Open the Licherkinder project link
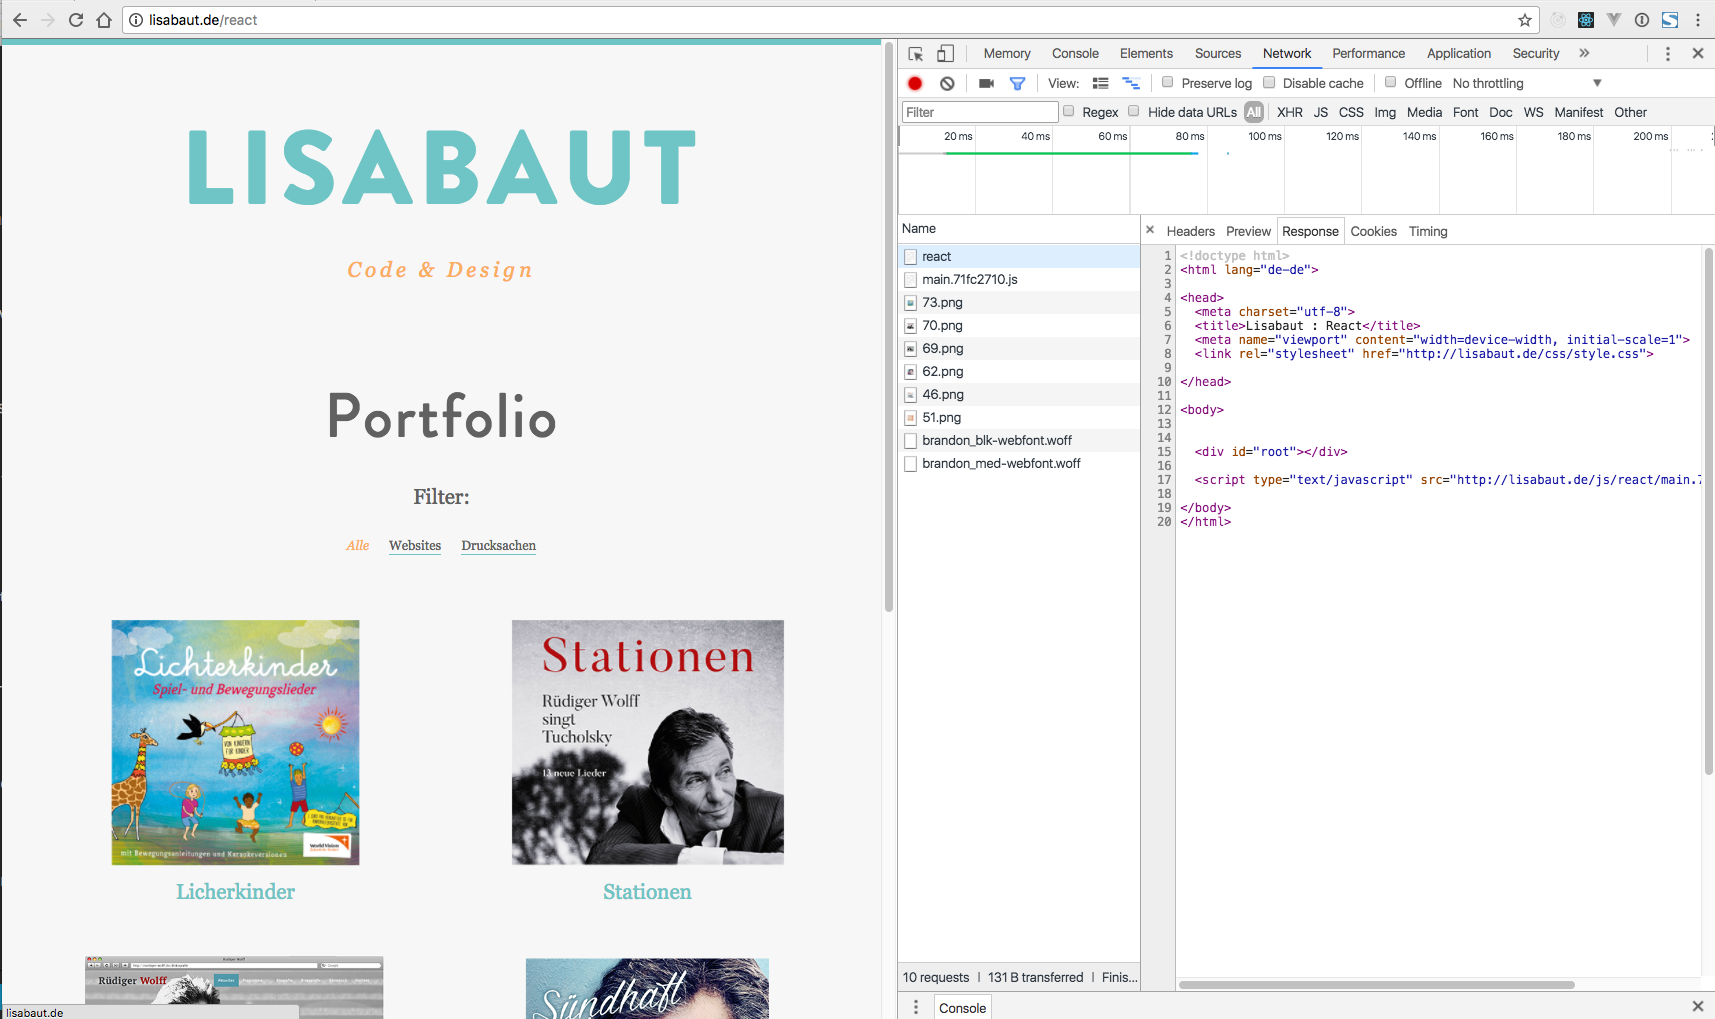The image size is (1715, 1019). pyautogui.click(x=235, y=892)
